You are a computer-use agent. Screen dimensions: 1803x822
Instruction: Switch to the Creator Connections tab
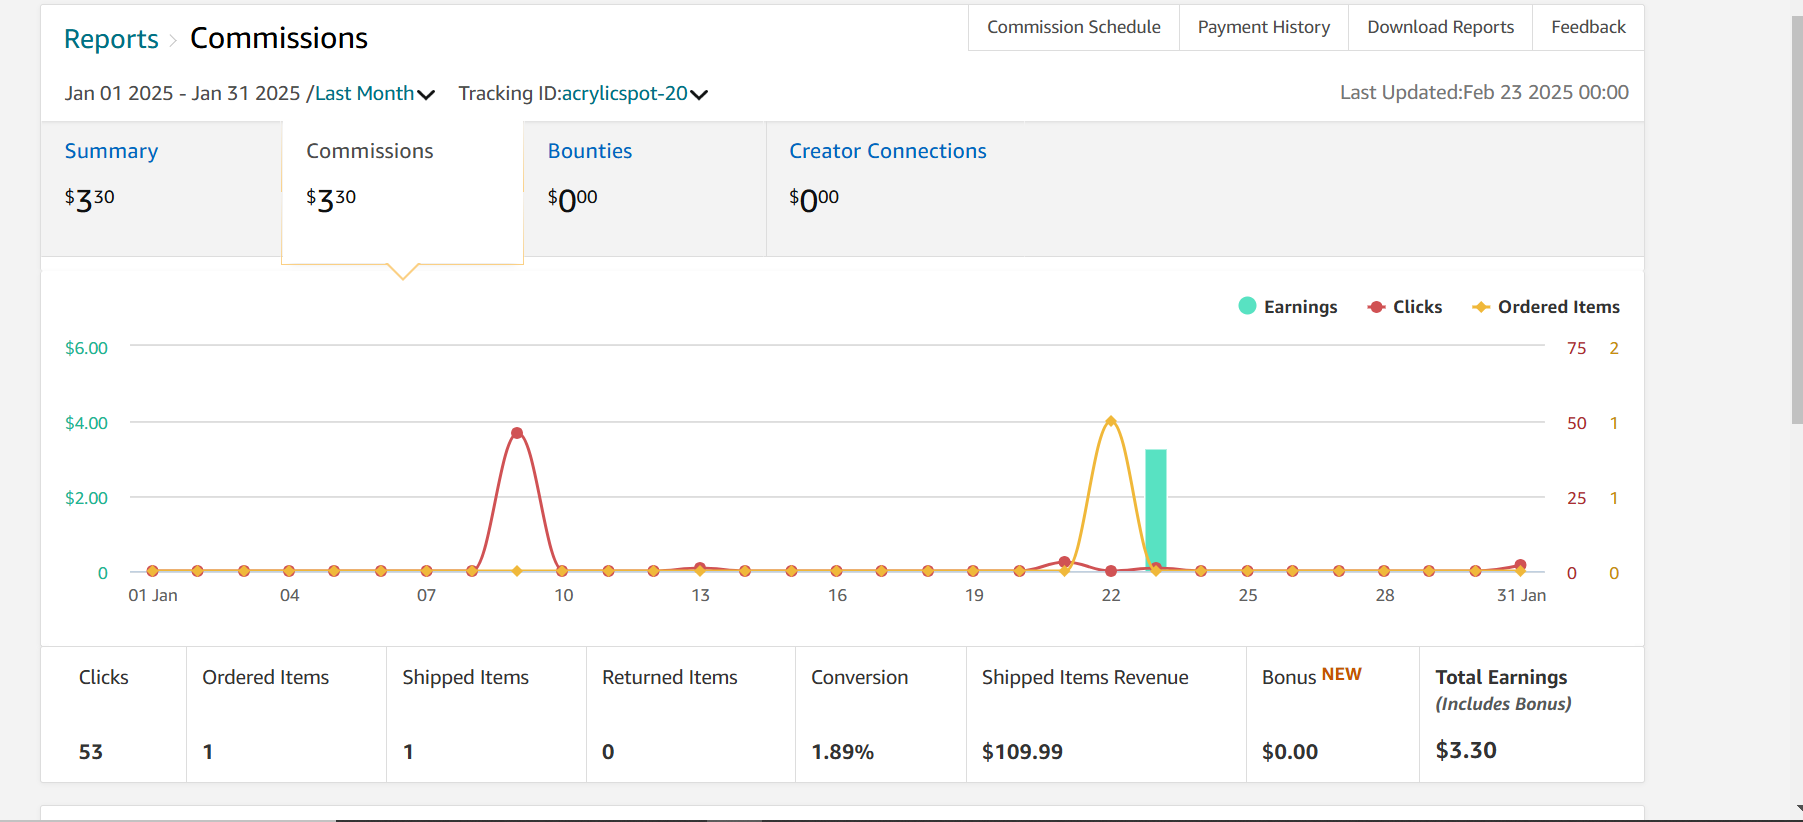[888, 151]
